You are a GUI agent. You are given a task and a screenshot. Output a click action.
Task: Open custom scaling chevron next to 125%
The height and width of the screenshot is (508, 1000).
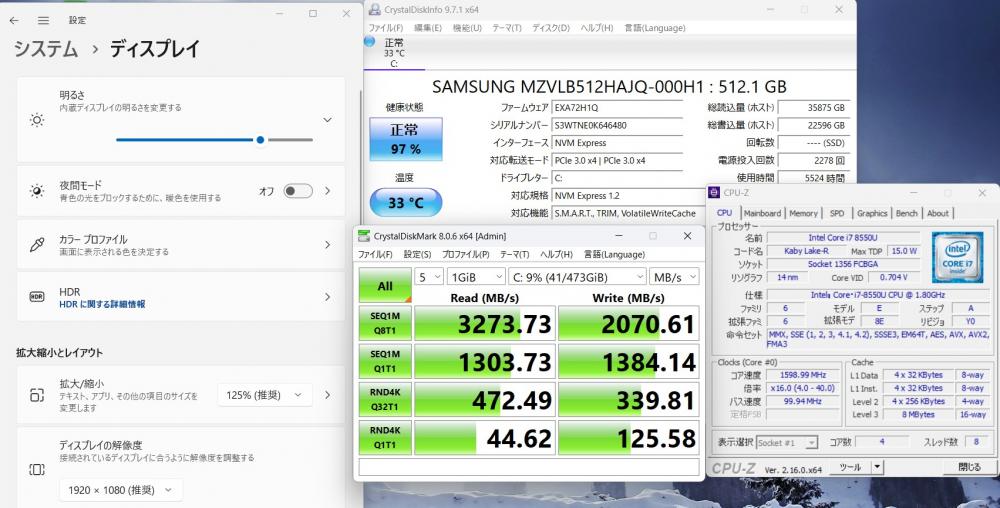coord(328,395)
